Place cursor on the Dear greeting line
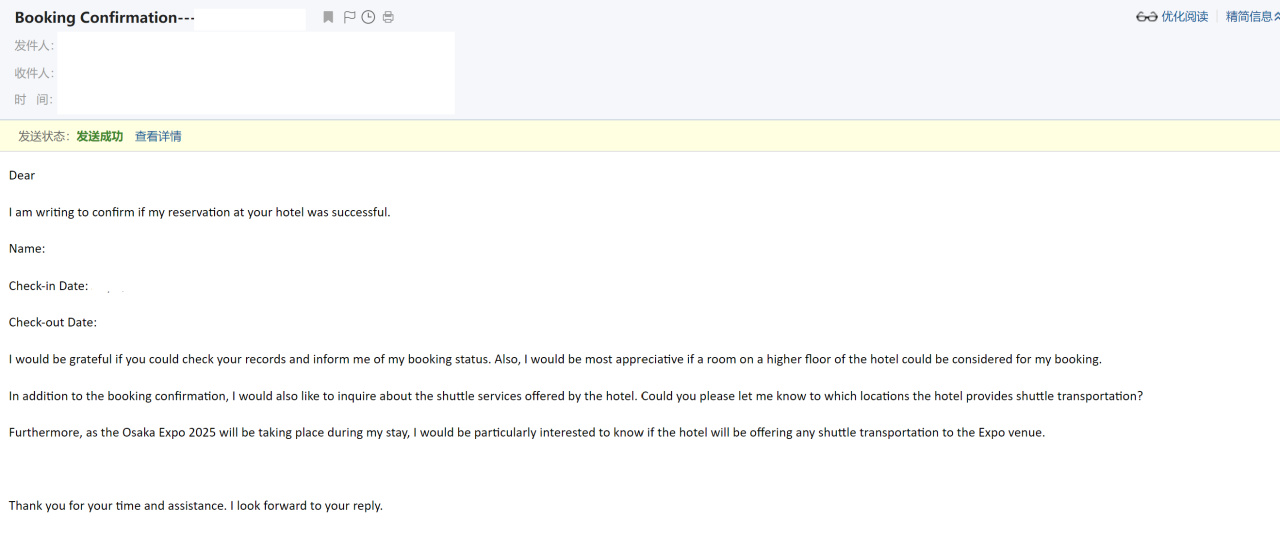 (x=22, y=175)
